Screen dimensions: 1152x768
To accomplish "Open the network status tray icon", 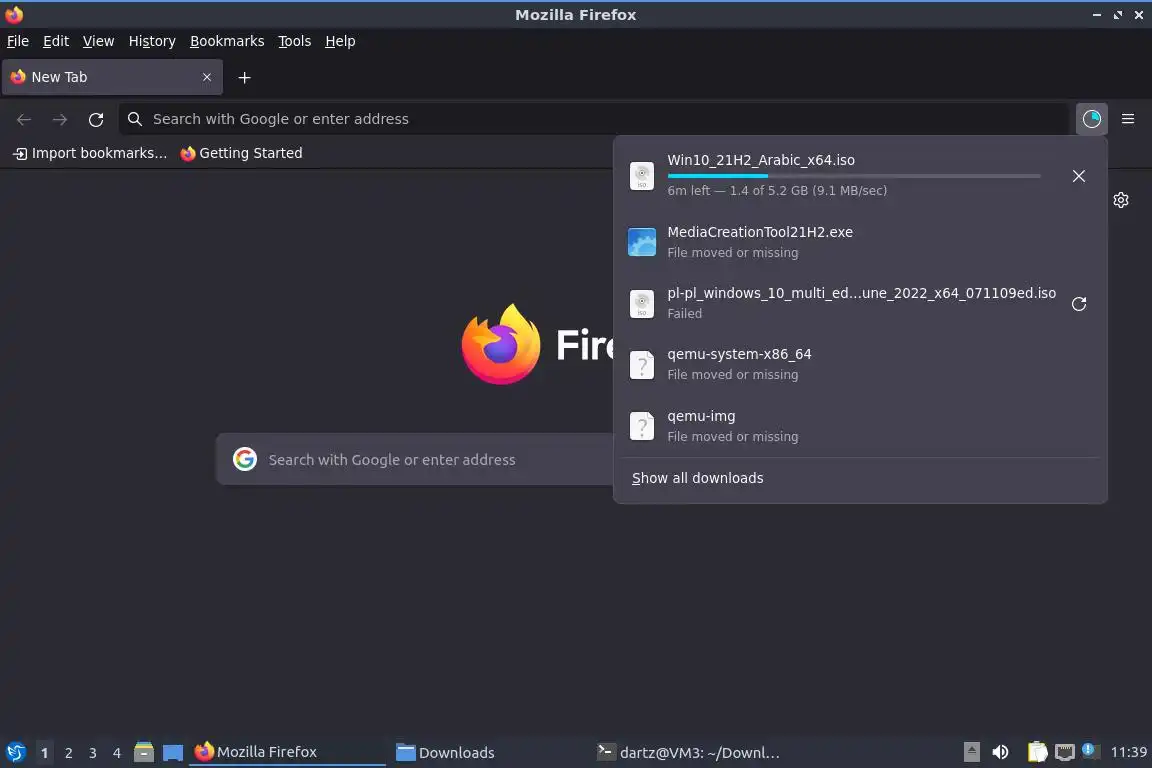I will point(1065,752).
